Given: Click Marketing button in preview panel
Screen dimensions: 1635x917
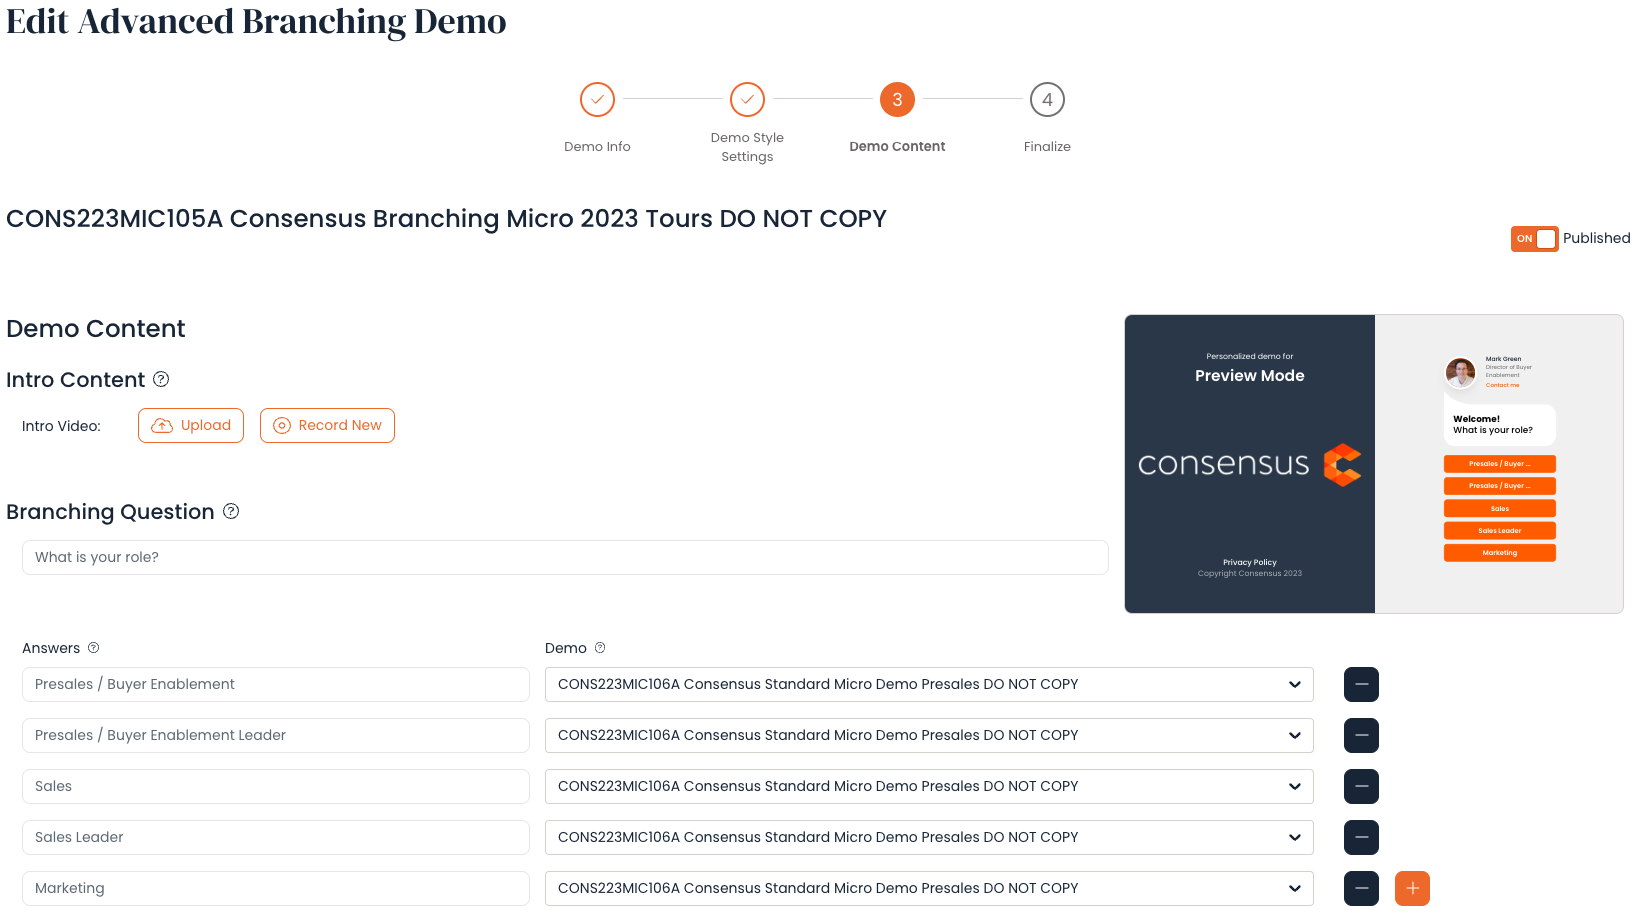Looking at the screenshot, I should point(1500,552).
